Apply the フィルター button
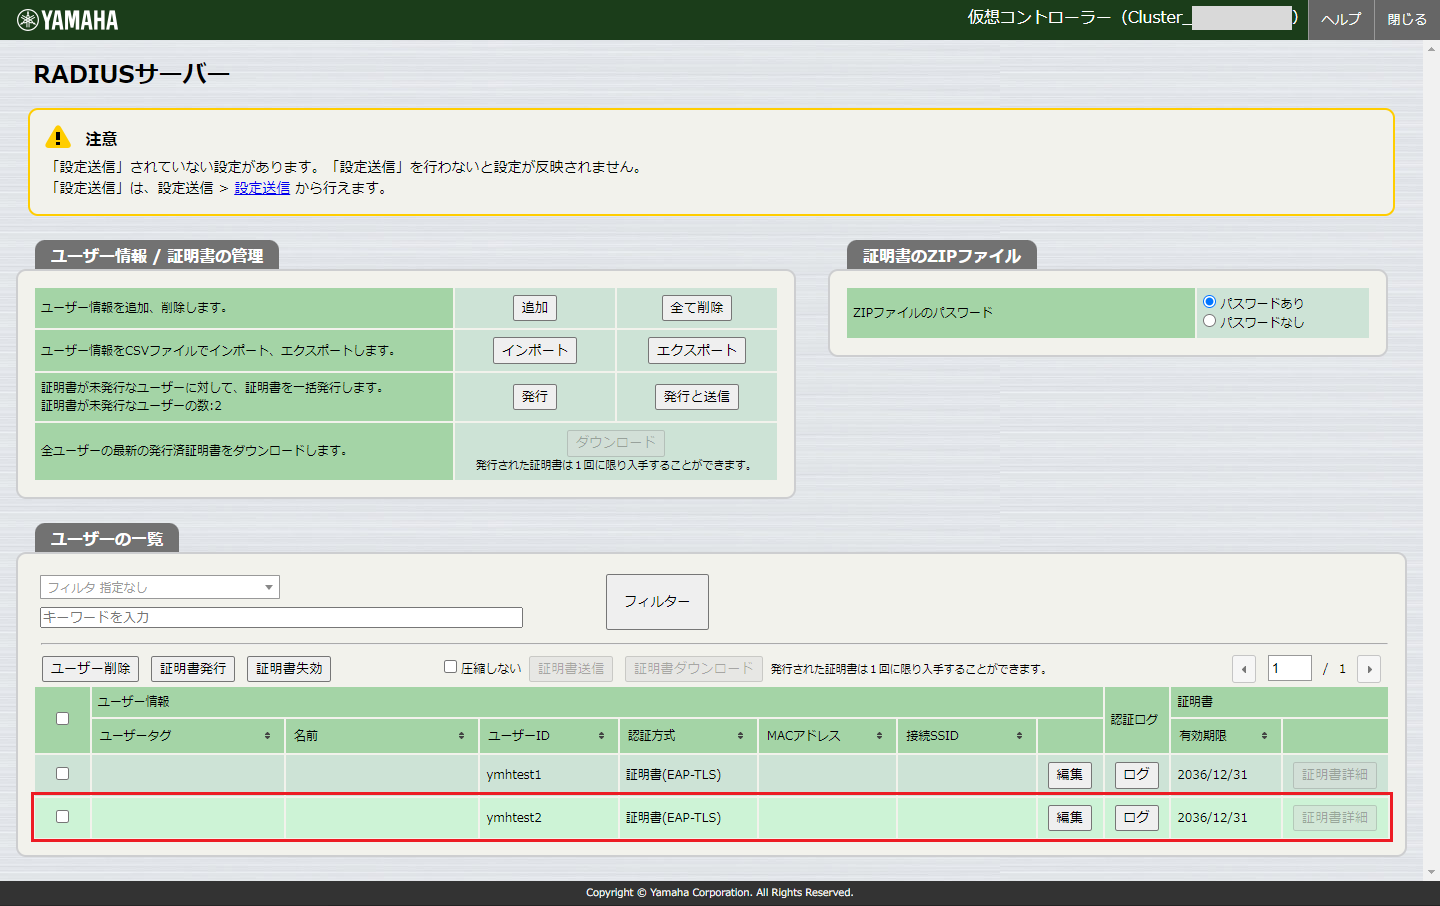The image size is (1440, 906). point(657,601)
